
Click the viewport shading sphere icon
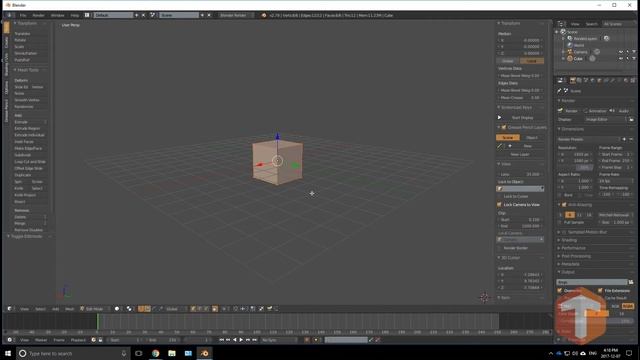coord(118,309)
